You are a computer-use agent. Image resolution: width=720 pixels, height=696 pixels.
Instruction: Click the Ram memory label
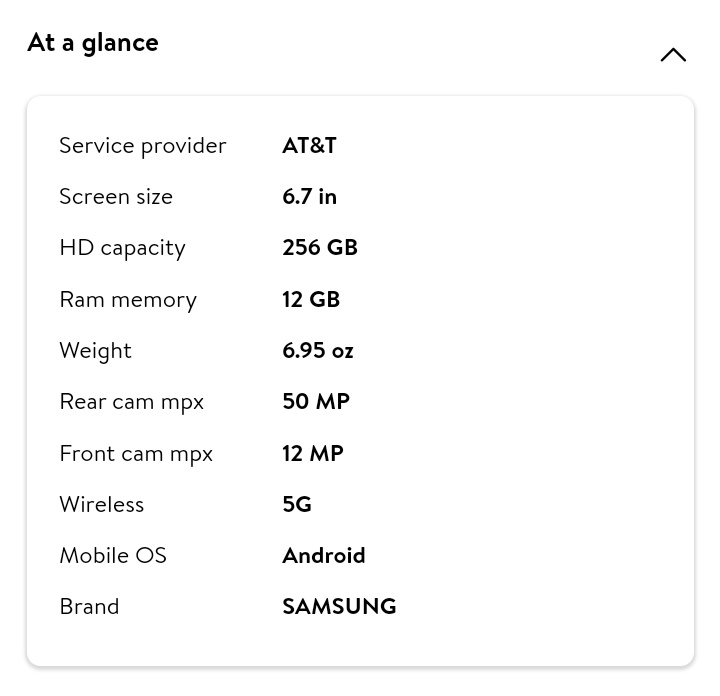tap(127, 299)
